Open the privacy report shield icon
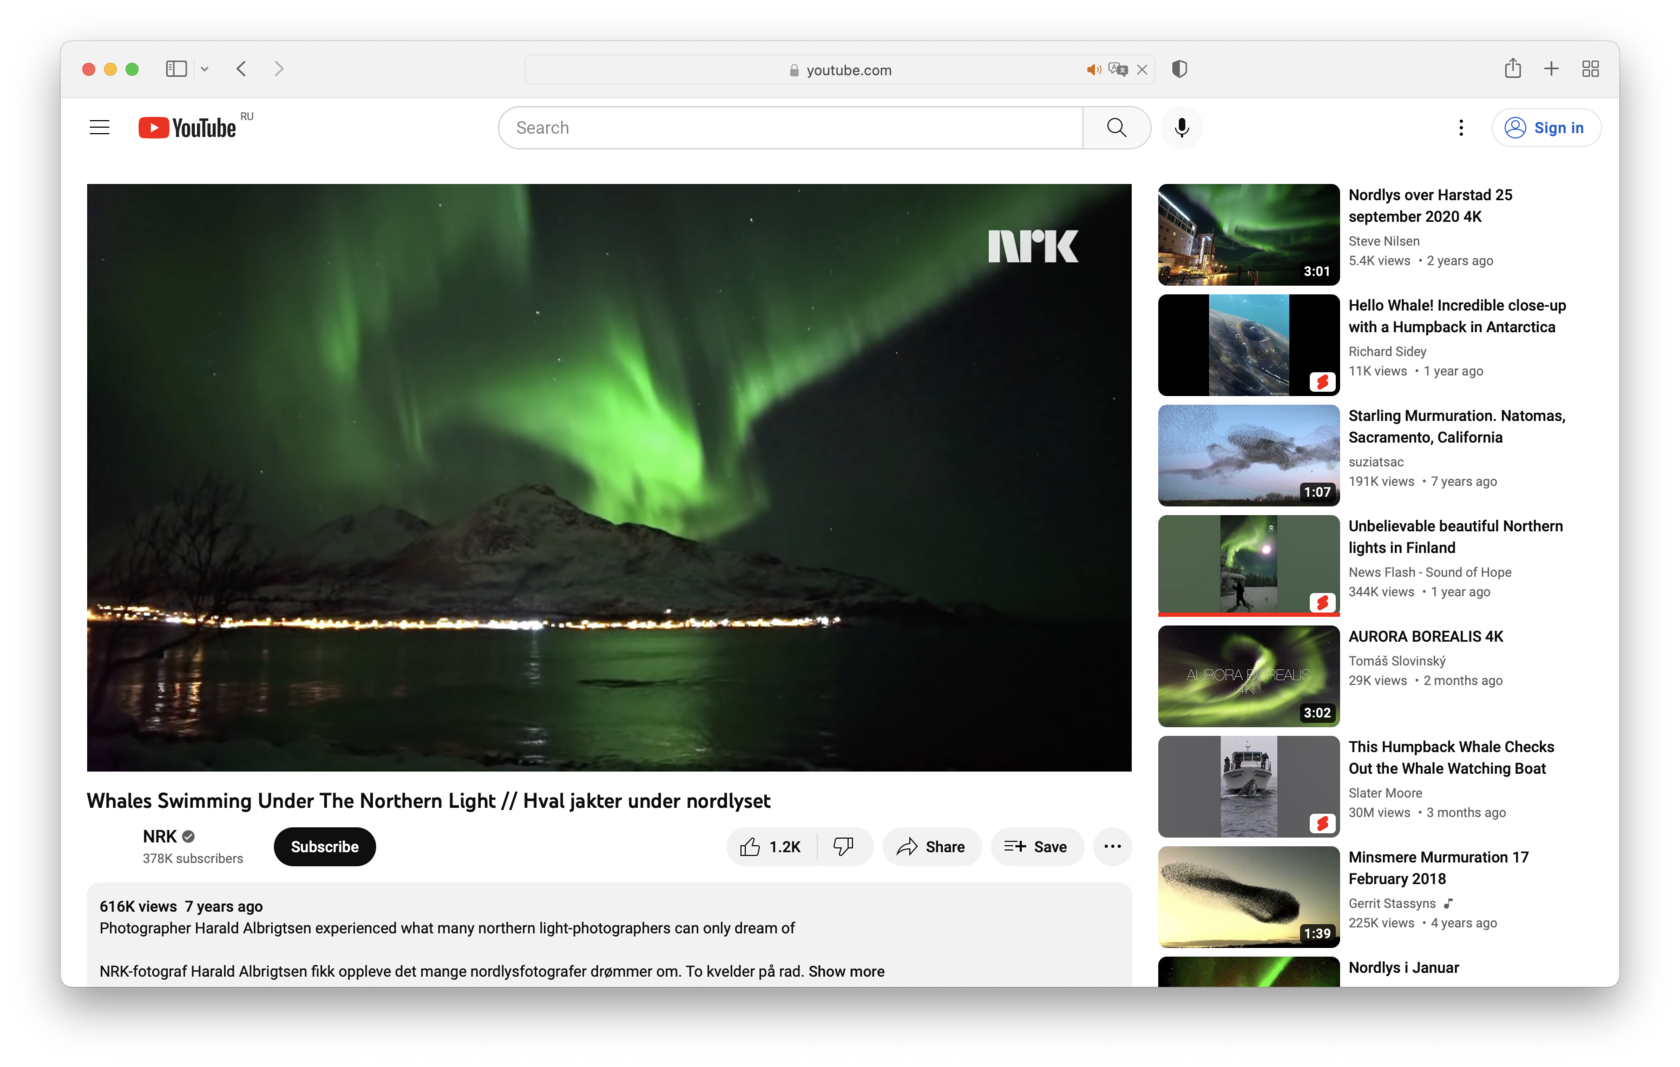This screenshot has width=1680, height=1067. [1179, 68]
